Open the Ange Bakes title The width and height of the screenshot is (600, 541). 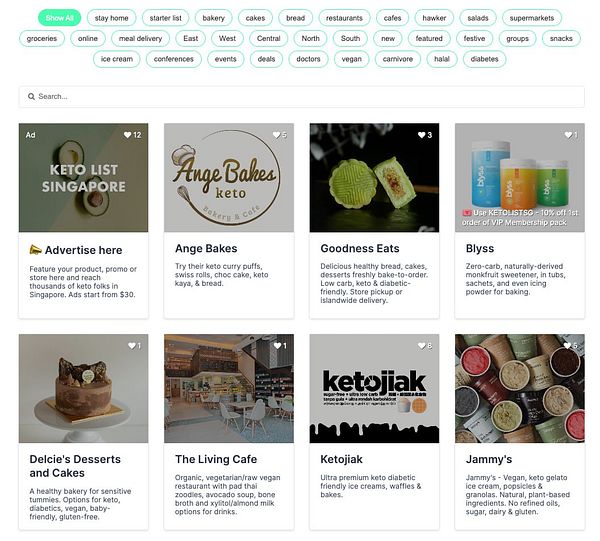pos(206,249)
